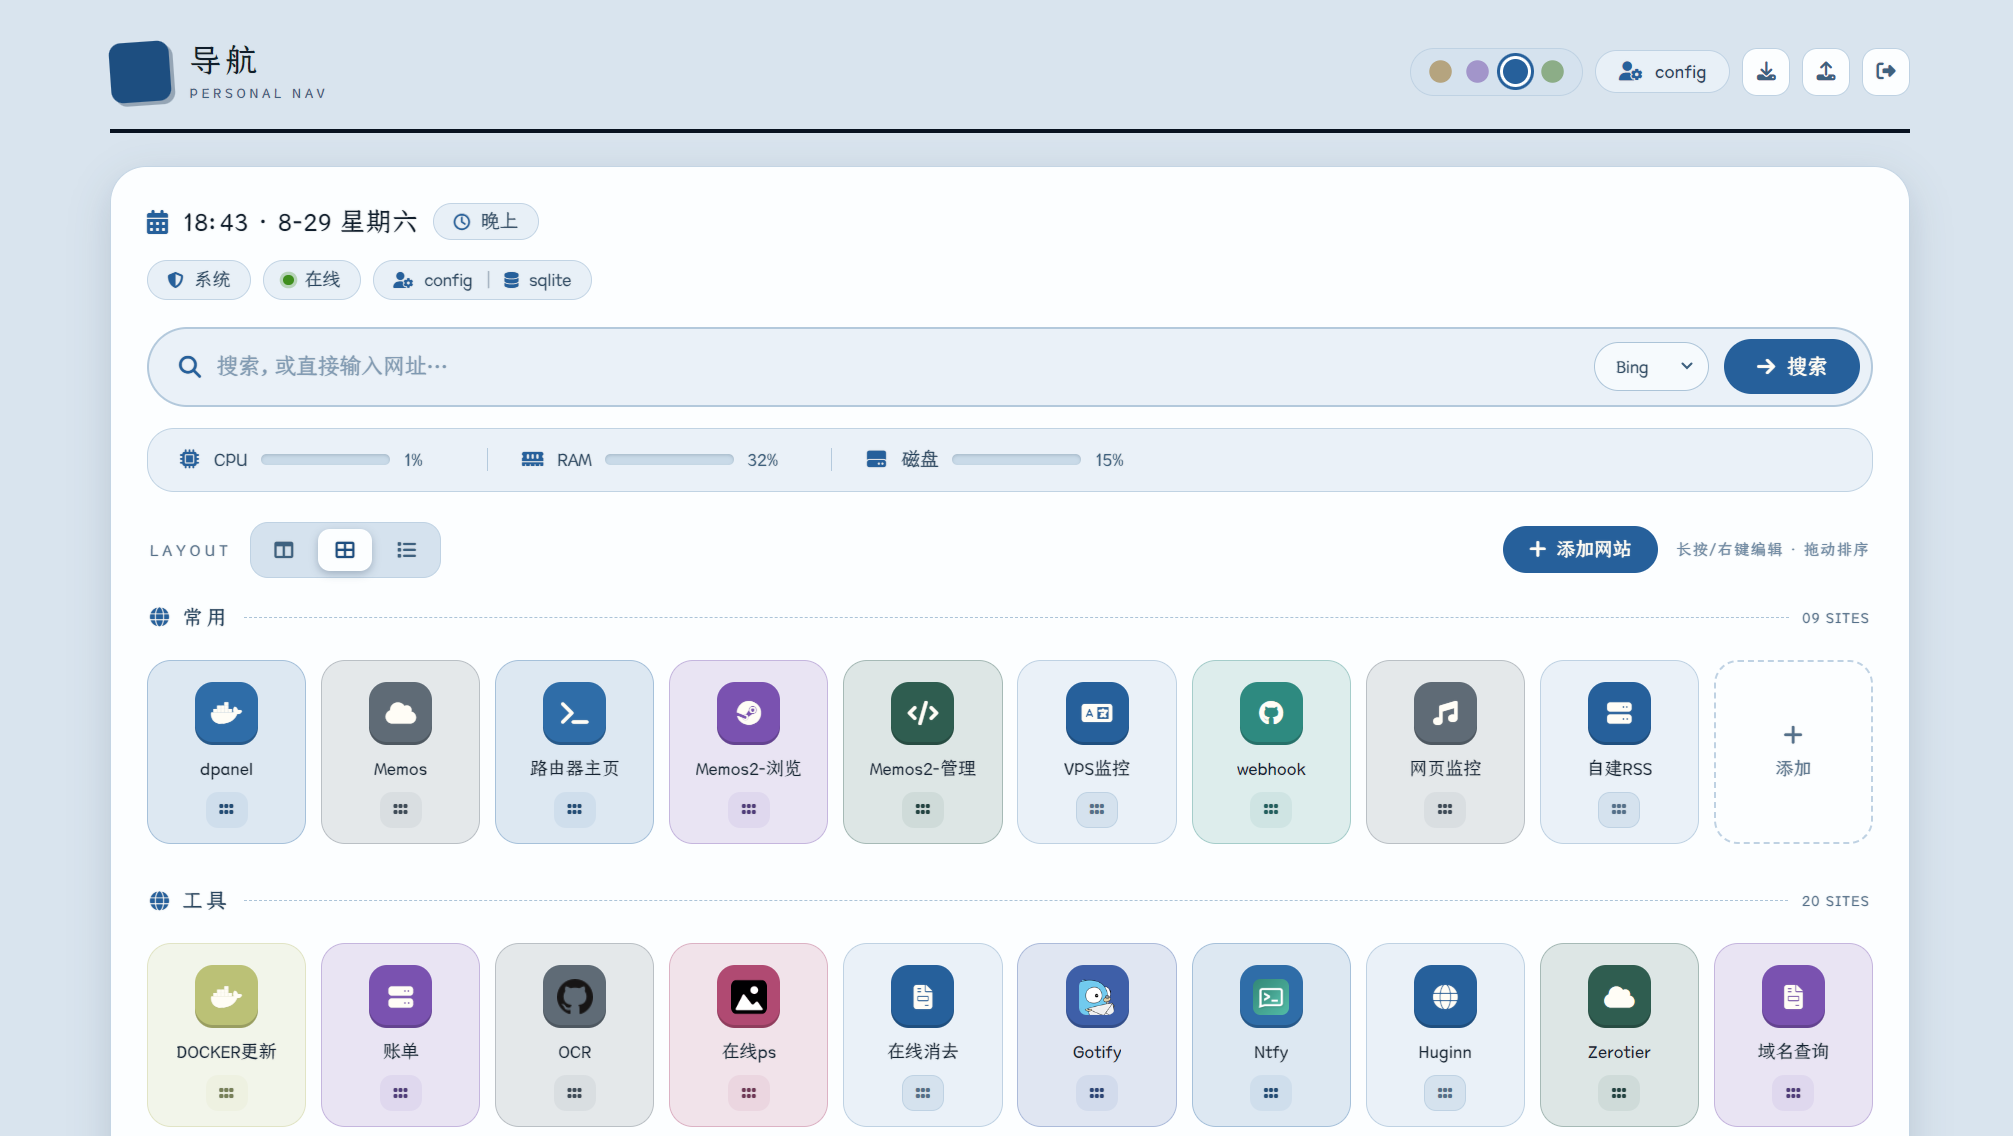Screen dimensions: 2013x1136
Task: Click the download/import icon button in header
Action: [1766, 72]
